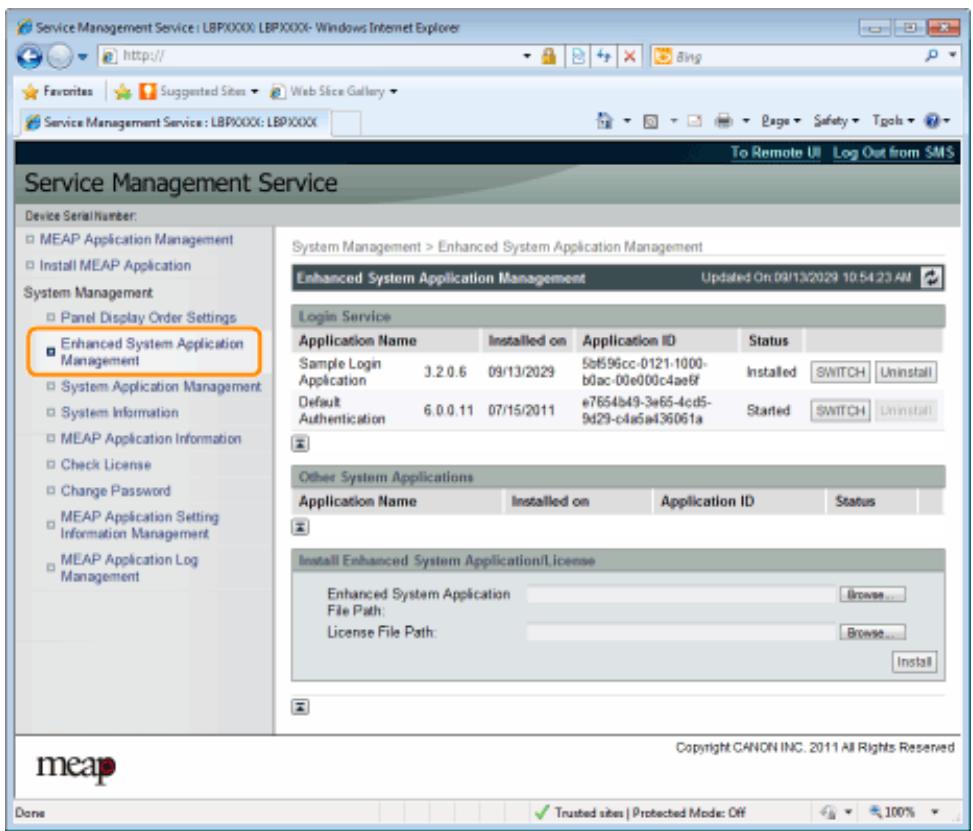
Task: Click the Feeds icon in the command bar
Action: [x=651, y=121]
